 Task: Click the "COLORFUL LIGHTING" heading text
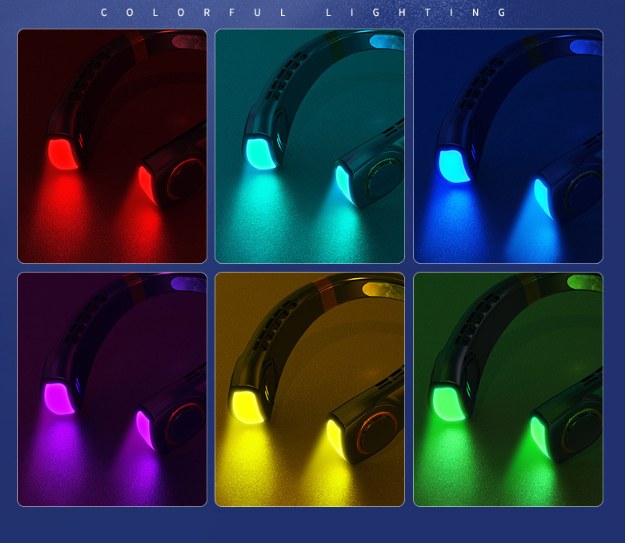point(304,13)
